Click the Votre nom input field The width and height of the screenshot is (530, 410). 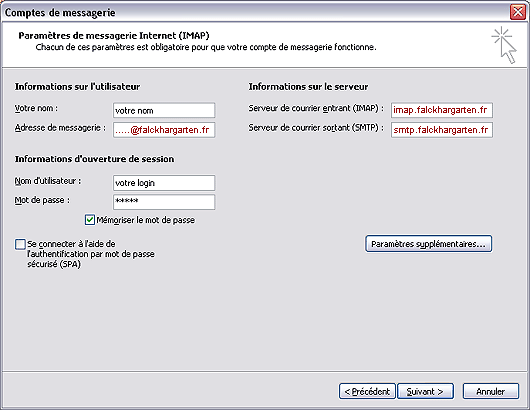pyautogui.click(x=164, y=111)
